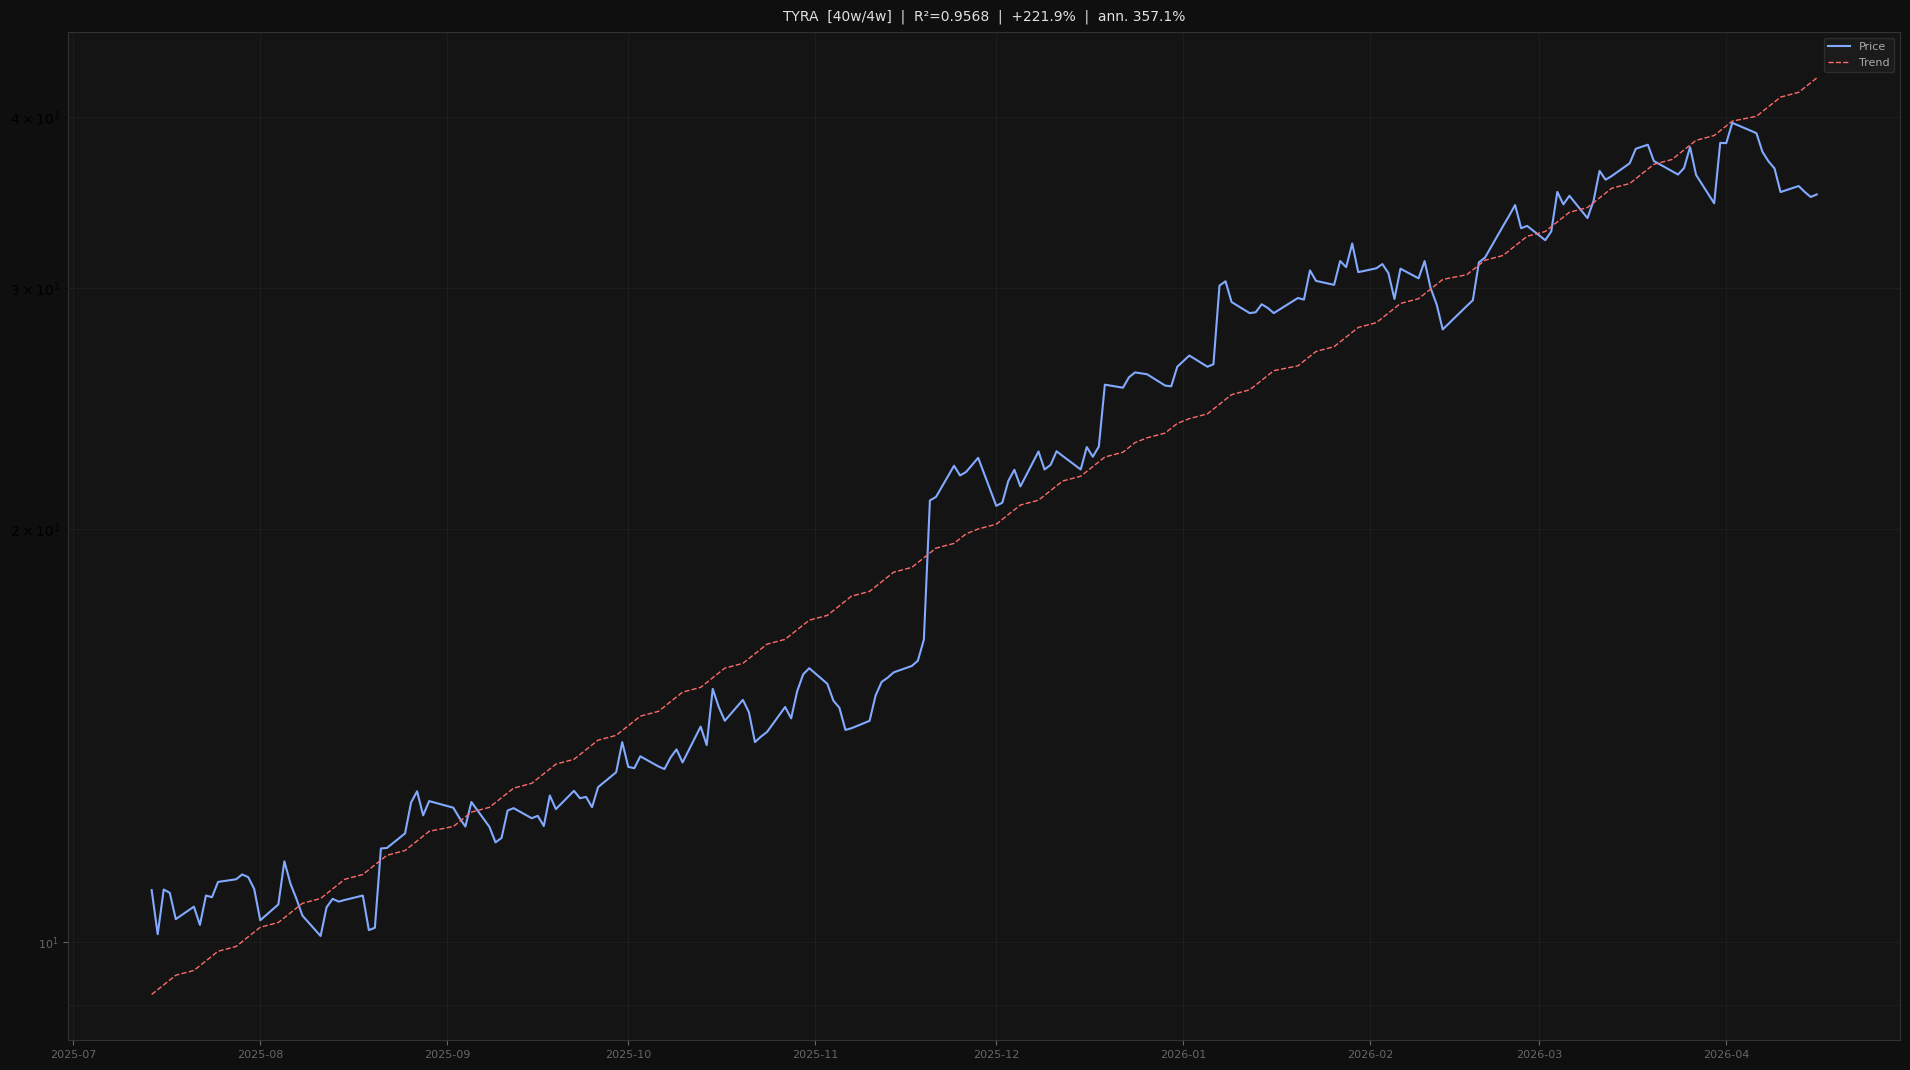Select the 2026-04 tick on the x-axis
1910x1070 pixels.
1726,1055
